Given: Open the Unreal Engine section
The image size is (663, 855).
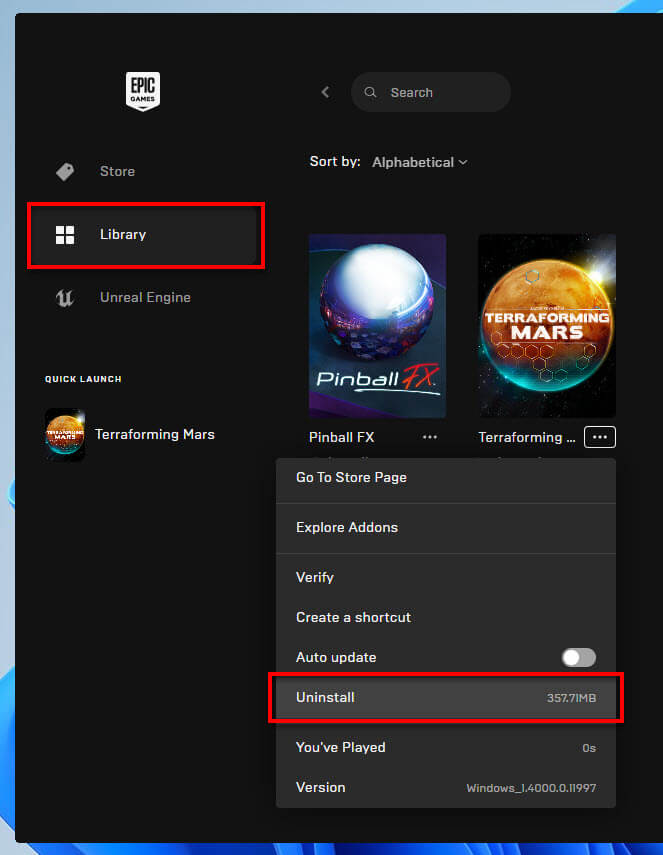Looking at the screenshot, I should [x=143, y=298].
